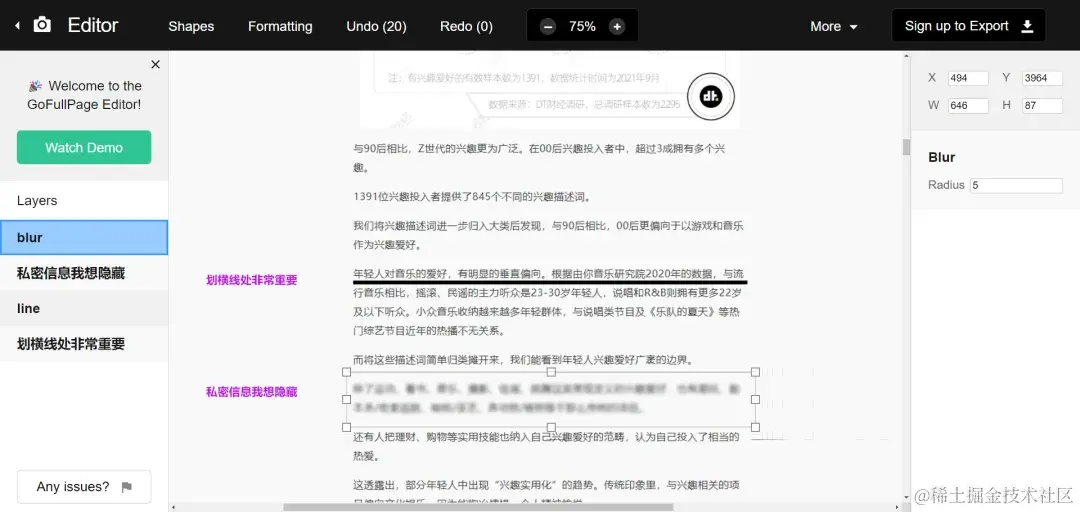Select the line layer in Layers

point(84,308)
